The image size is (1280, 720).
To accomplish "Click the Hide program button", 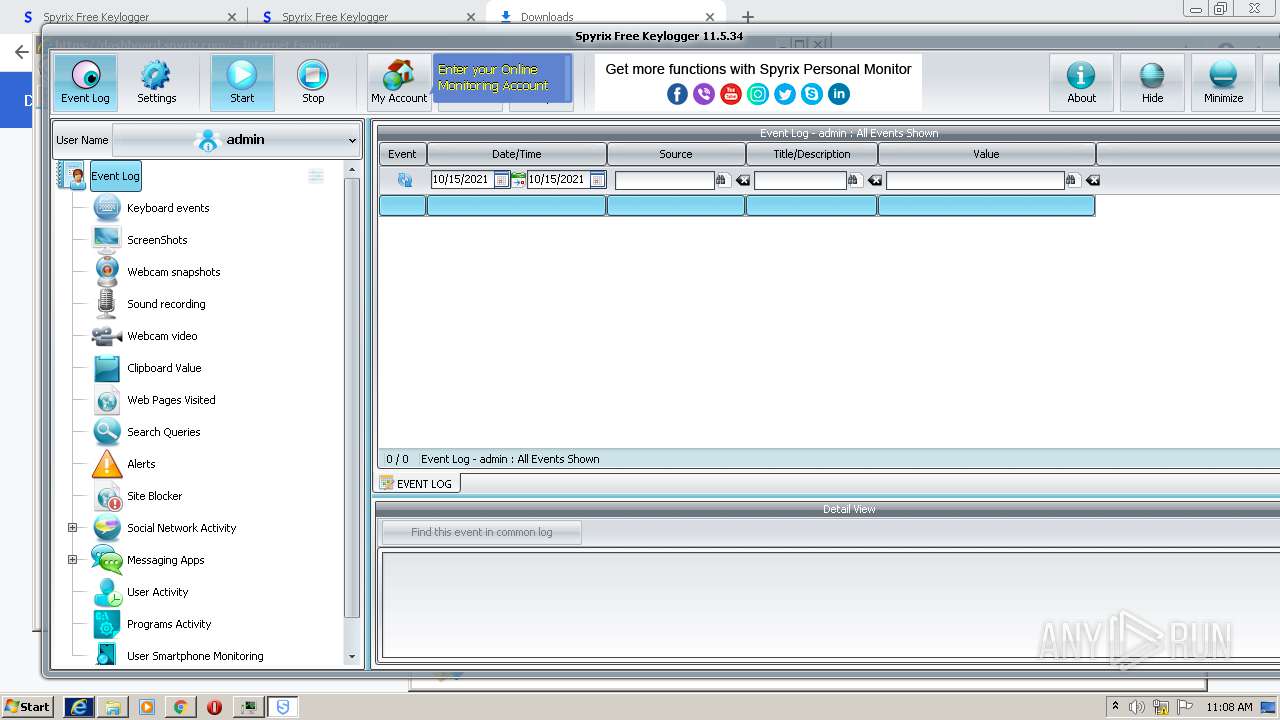I will pyautogui.click(x=1152, y=82).
